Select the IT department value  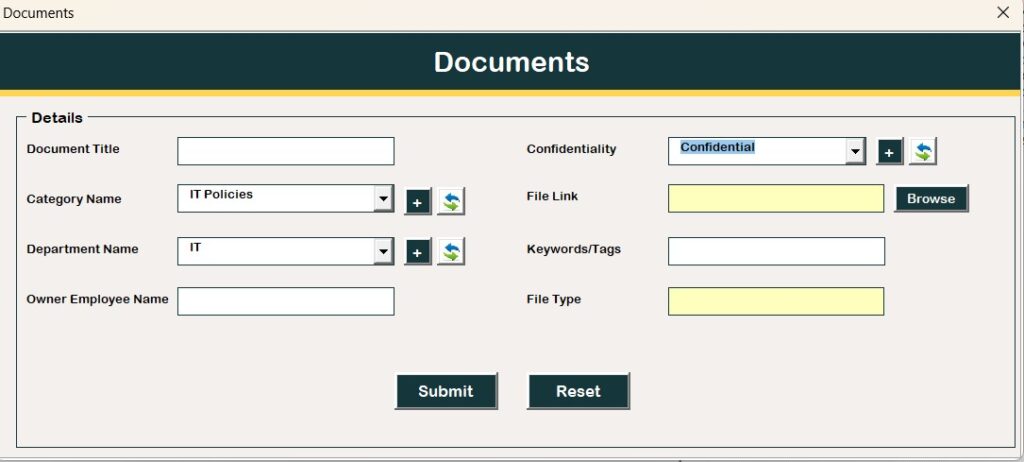coord(195,248)
